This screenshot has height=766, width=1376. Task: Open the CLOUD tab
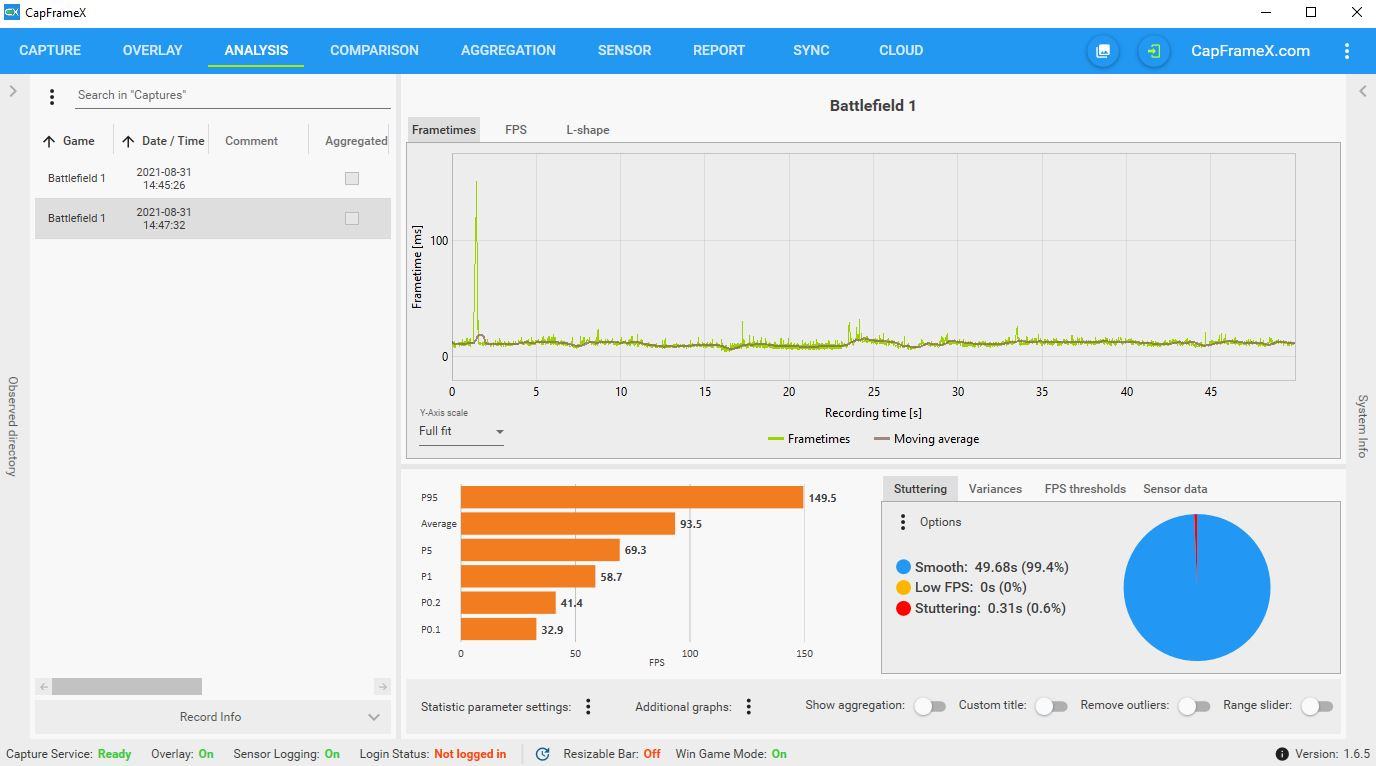tap(901, 50)
